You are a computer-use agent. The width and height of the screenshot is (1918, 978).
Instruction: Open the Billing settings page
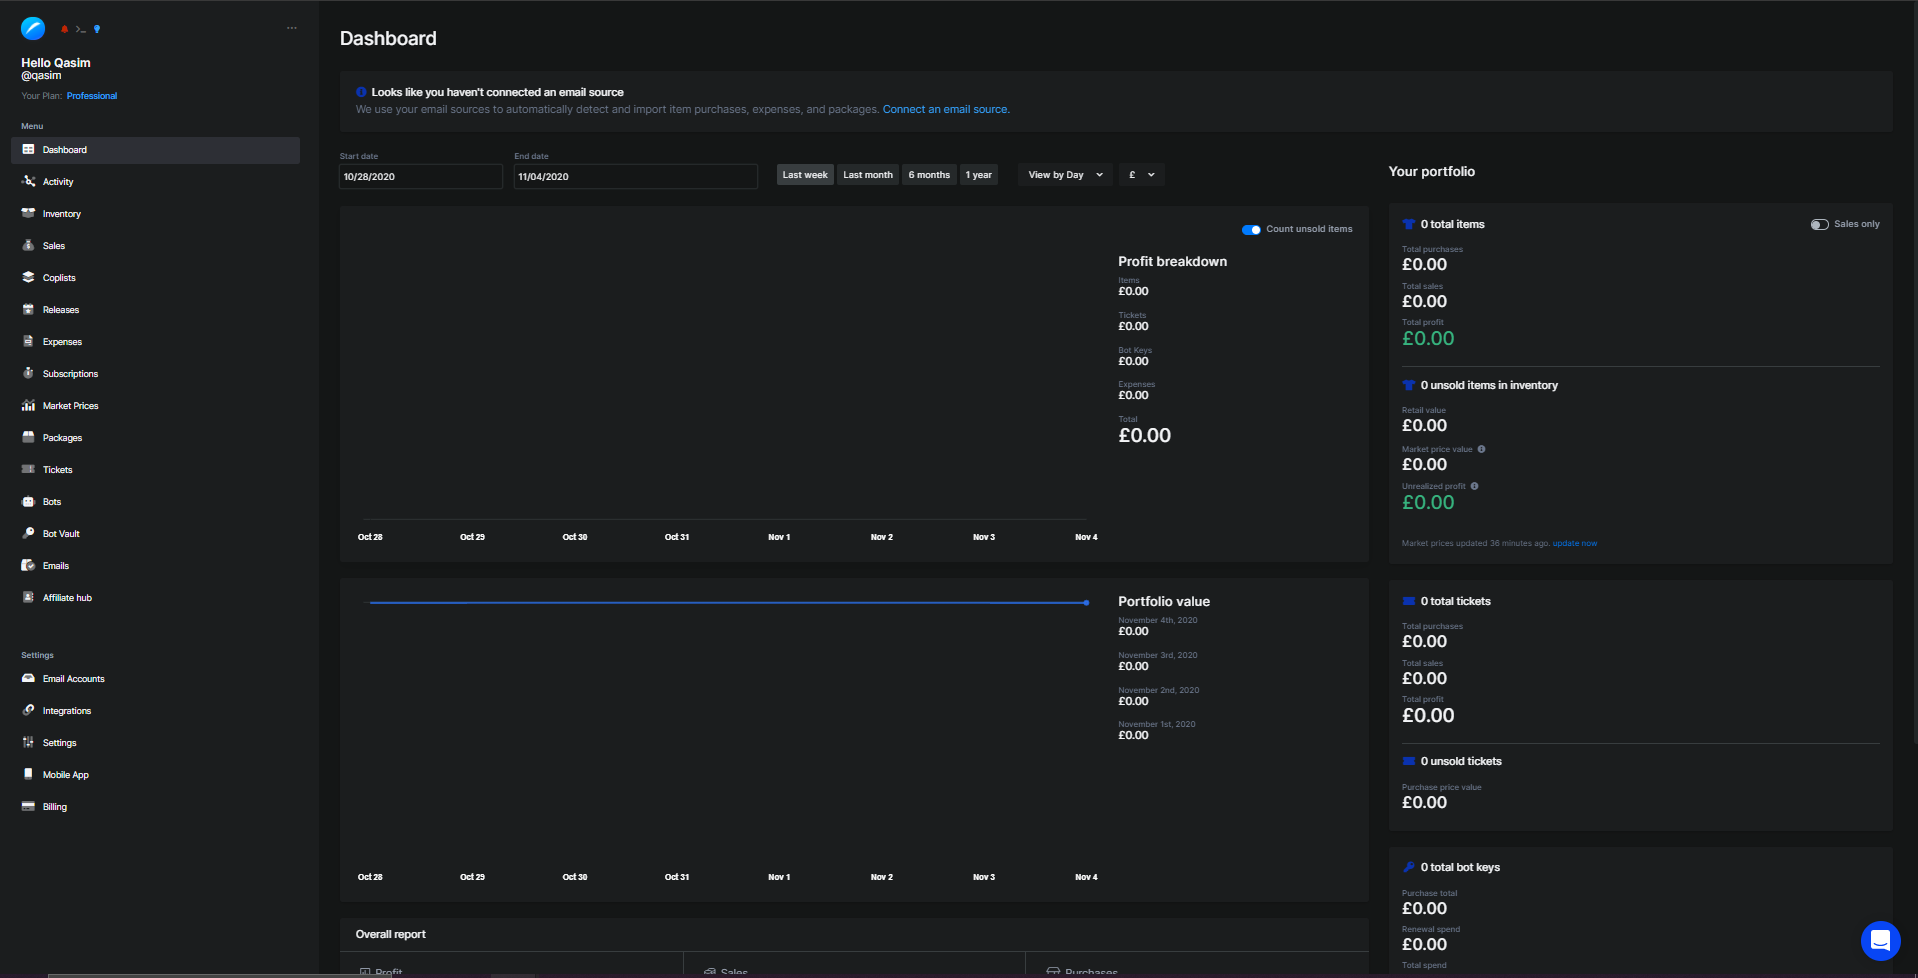[54, 807]
